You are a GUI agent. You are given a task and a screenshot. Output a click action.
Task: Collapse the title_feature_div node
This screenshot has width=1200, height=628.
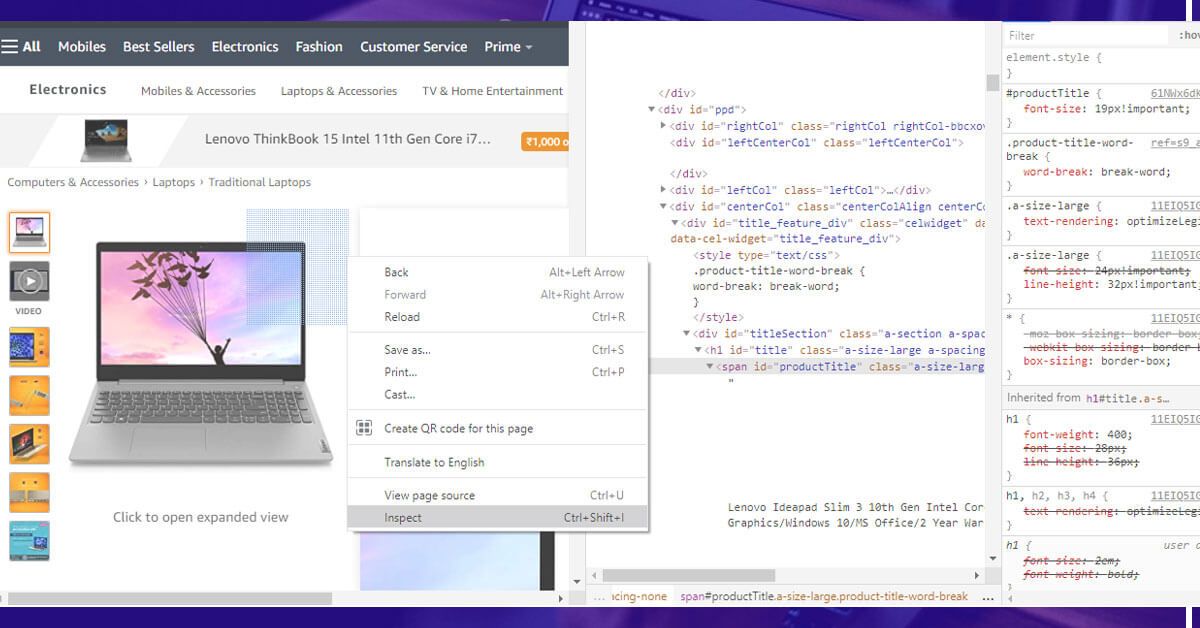(675, 223)
